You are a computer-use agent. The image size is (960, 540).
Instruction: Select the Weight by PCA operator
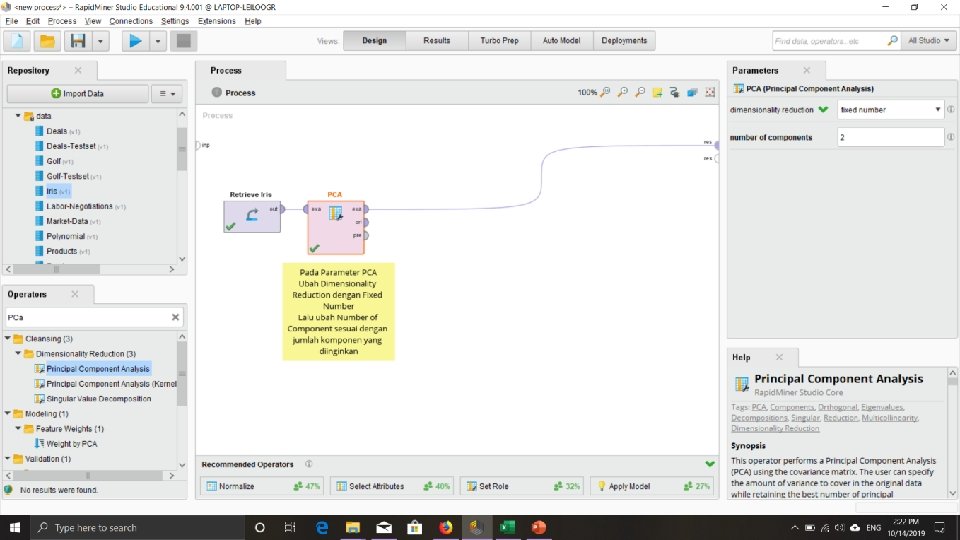pos(66,444)
